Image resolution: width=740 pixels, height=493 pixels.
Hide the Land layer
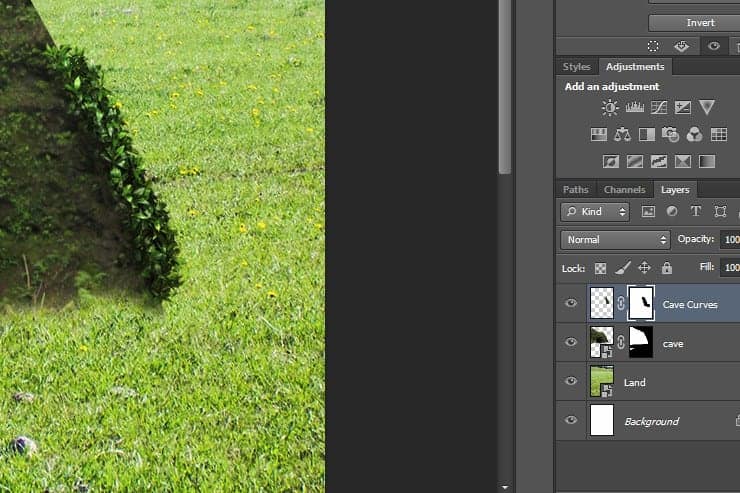coord(571,381)
